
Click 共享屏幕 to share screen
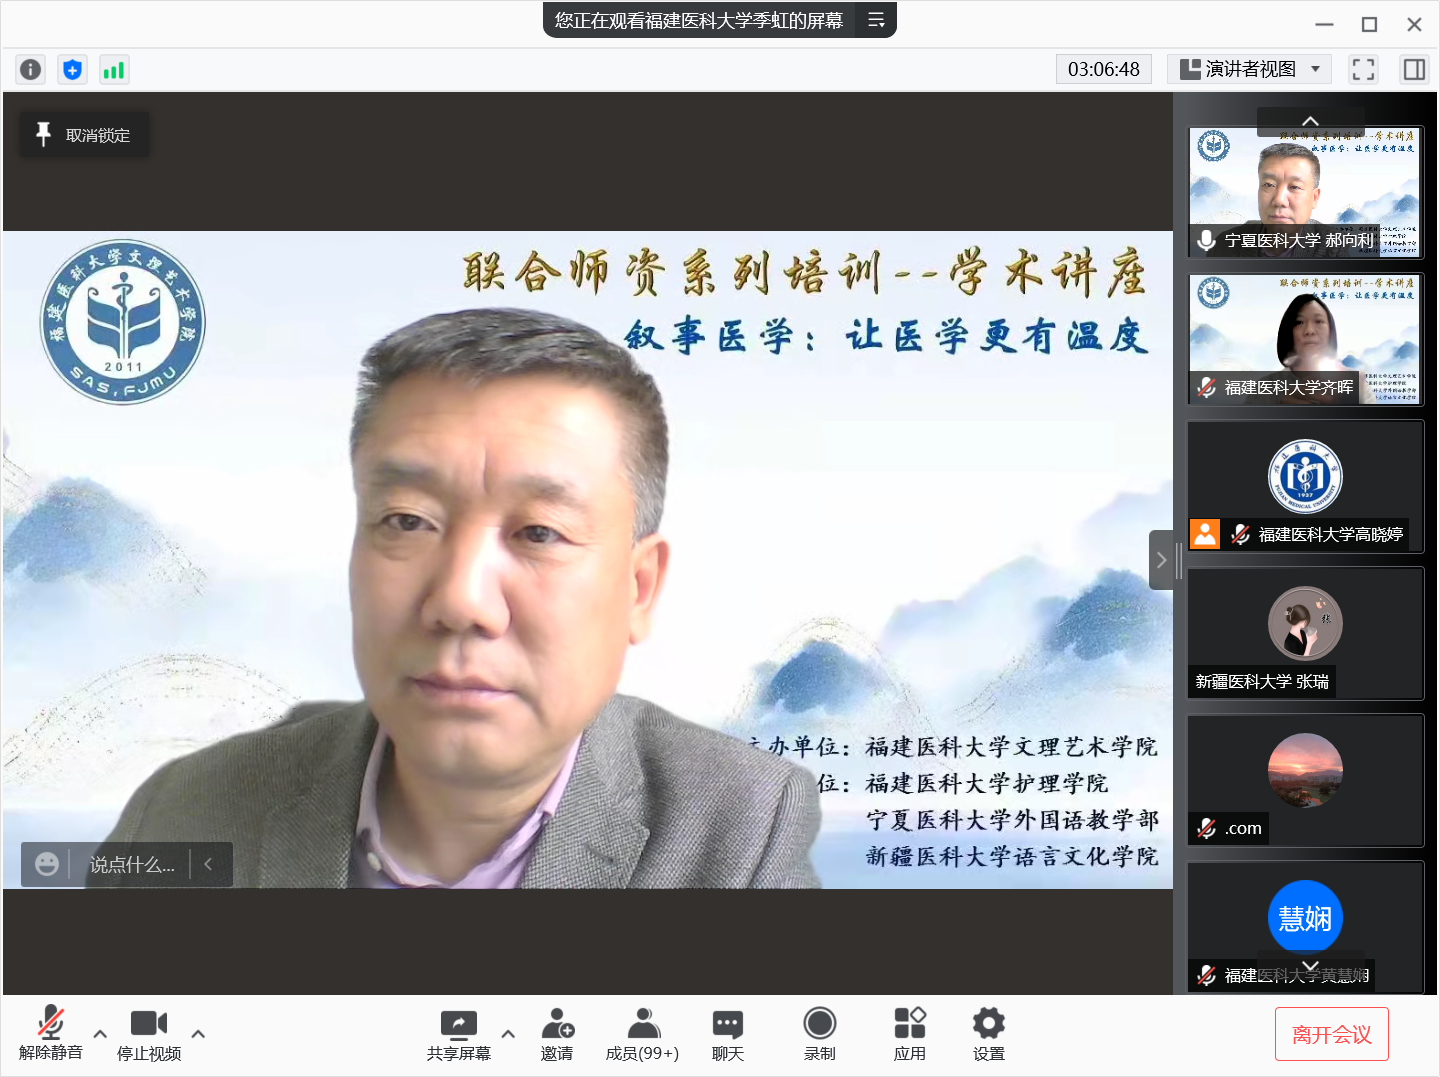point(458,1034)
